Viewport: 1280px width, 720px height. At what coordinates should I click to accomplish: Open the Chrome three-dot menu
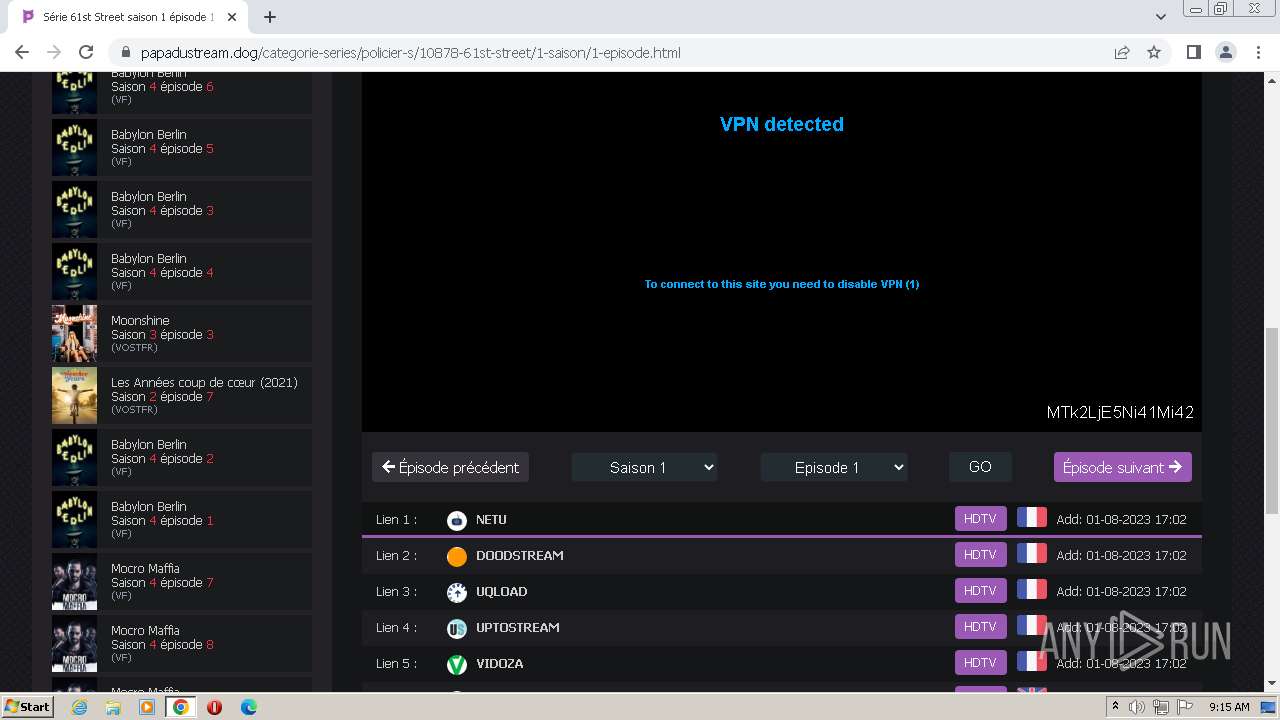coord(1257,52)
